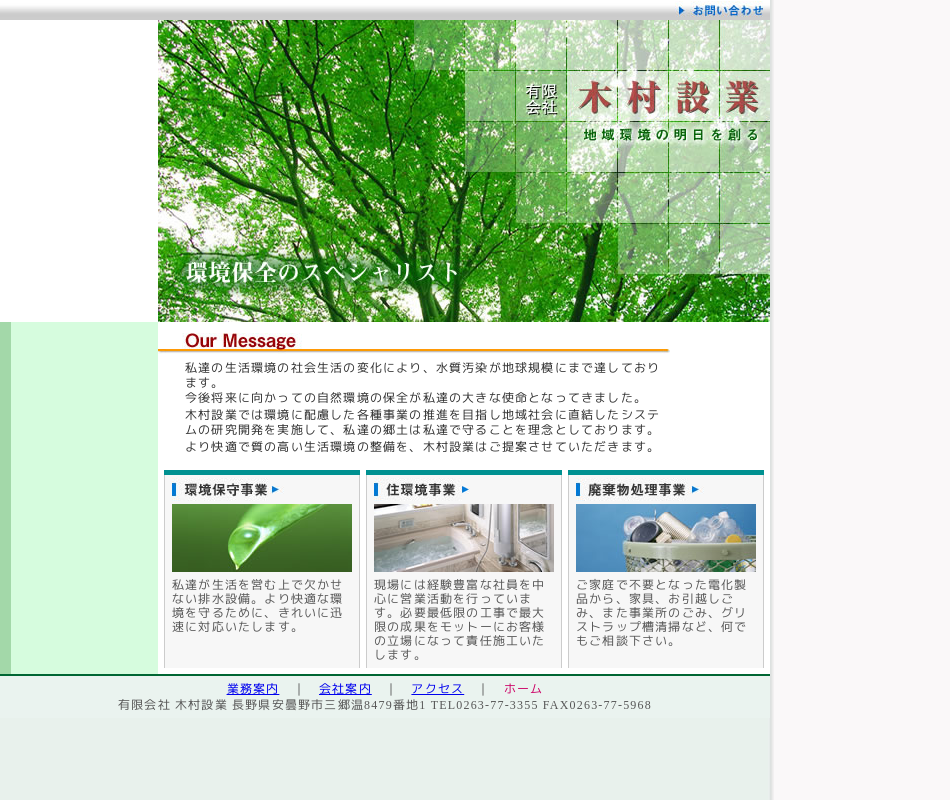Image resolution: width=950 pixels, height=800 pixels.
Task: Click the blue bar marker before 環境保守事業
Action: (x=174, y=489)
